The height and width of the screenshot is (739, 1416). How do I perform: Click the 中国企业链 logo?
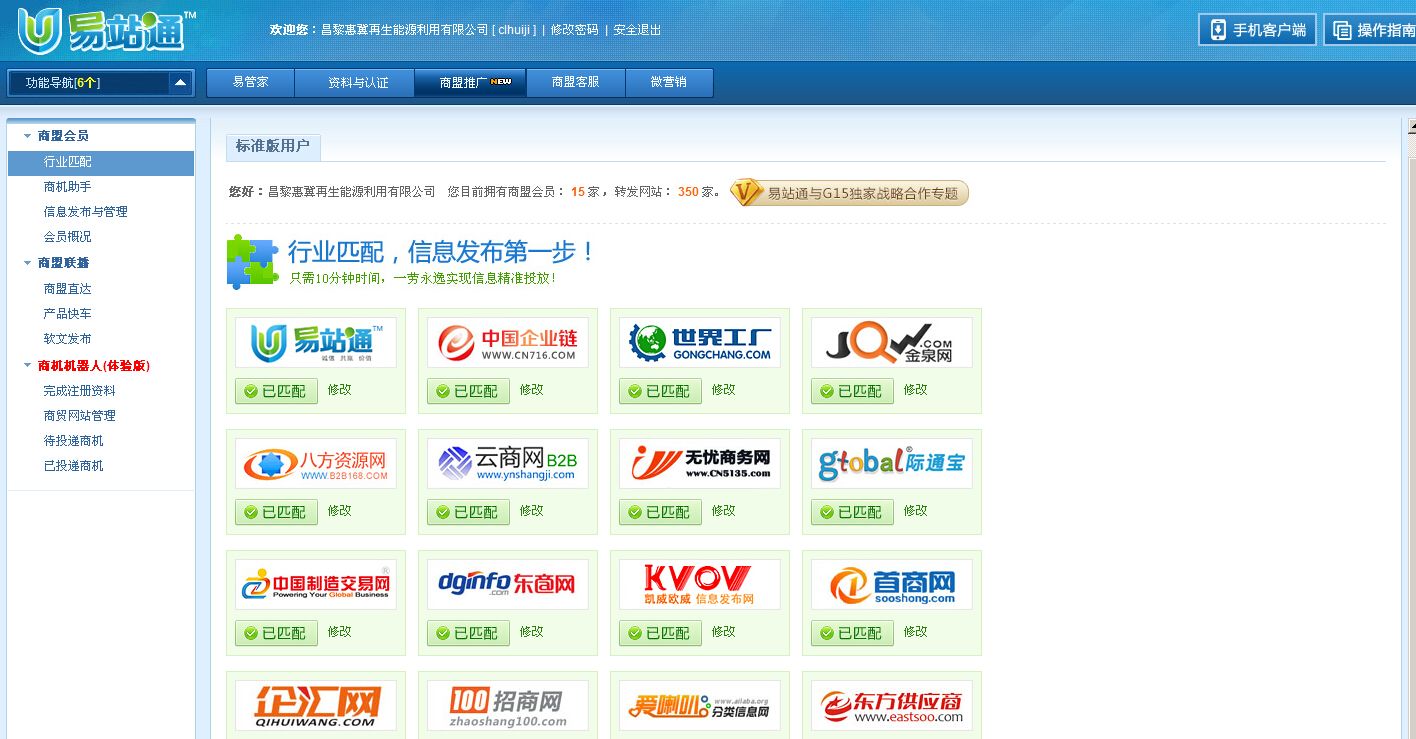point(508,343)
